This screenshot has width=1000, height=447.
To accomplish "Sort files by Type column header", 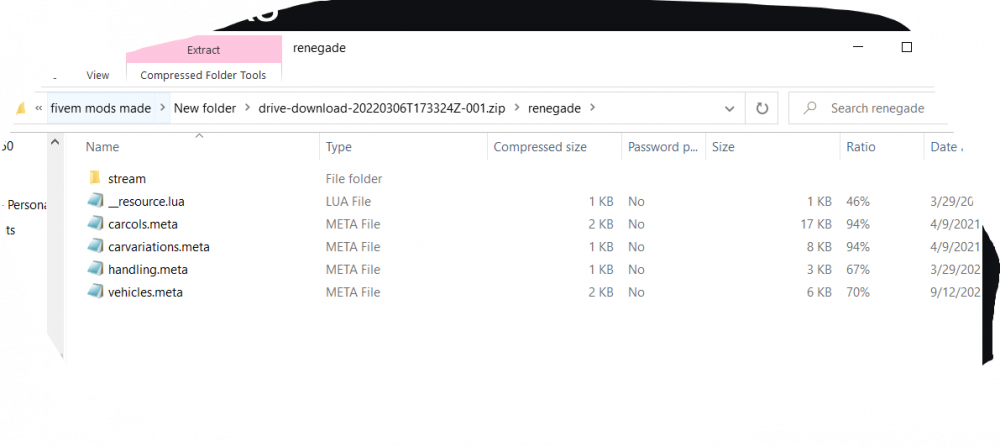I will 339,147.
